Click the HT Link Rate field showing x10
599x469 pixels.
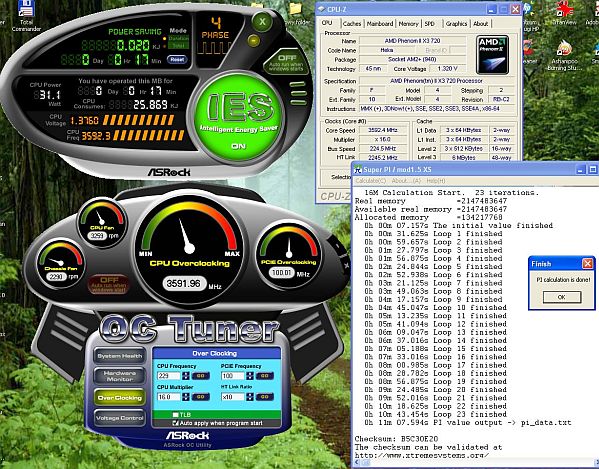click(x=232, y=397)
